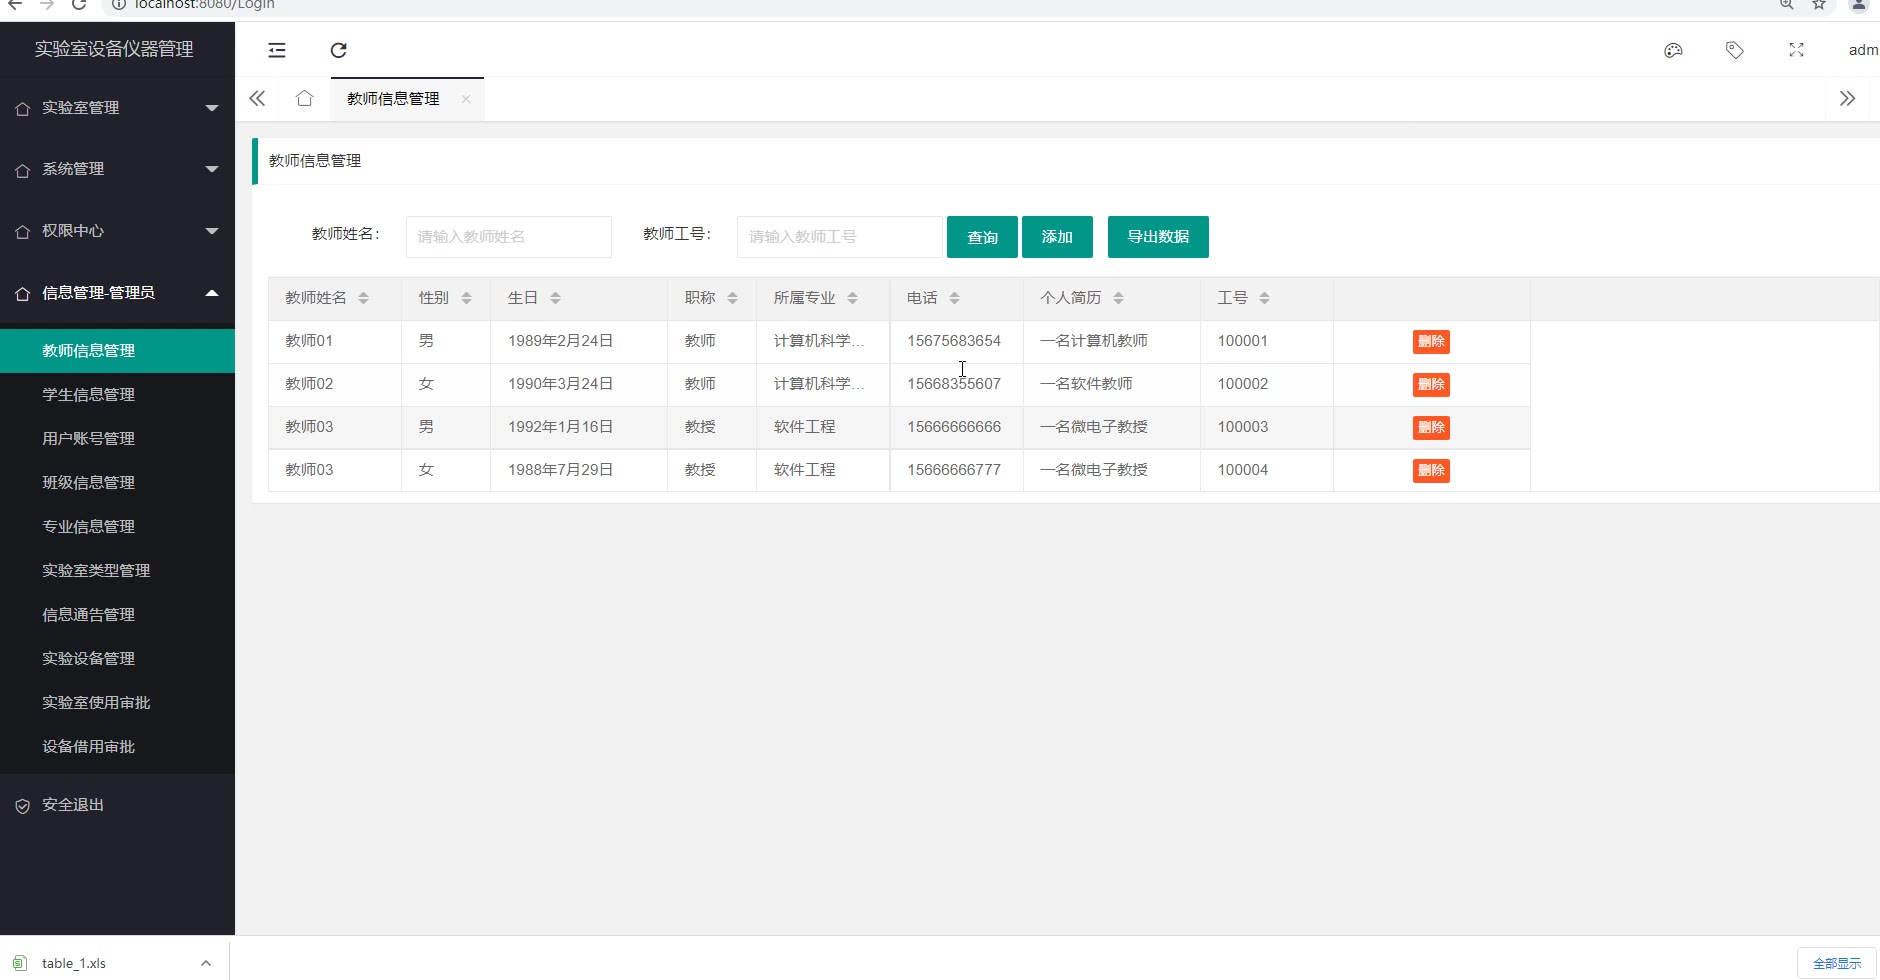
Task: Sort table by 工号 column
Action: tap(1264, 298)
